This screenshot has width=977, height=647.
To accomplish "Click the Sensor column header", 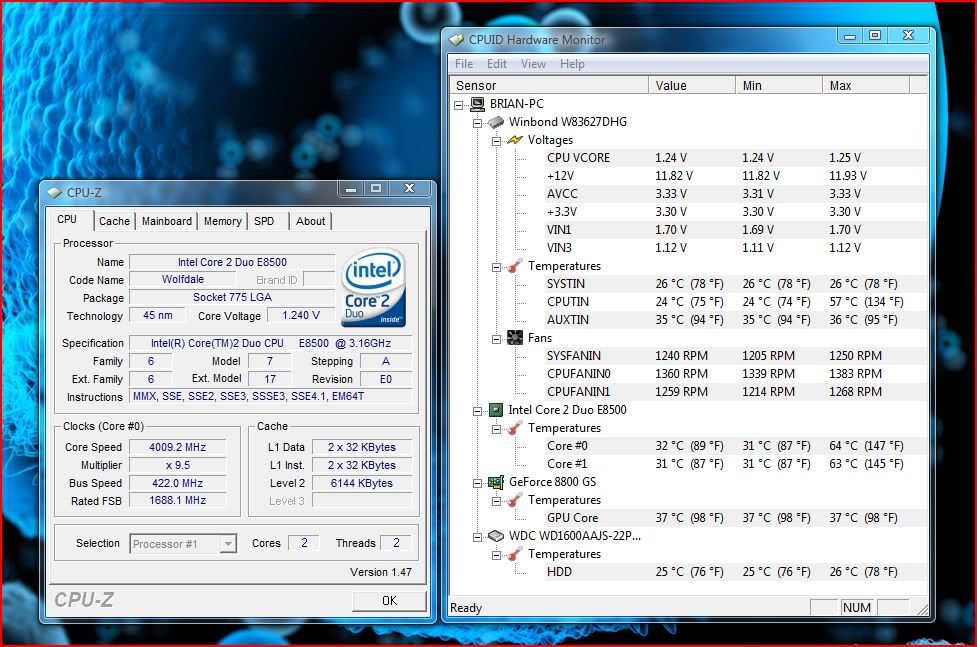I will [549, 85].
